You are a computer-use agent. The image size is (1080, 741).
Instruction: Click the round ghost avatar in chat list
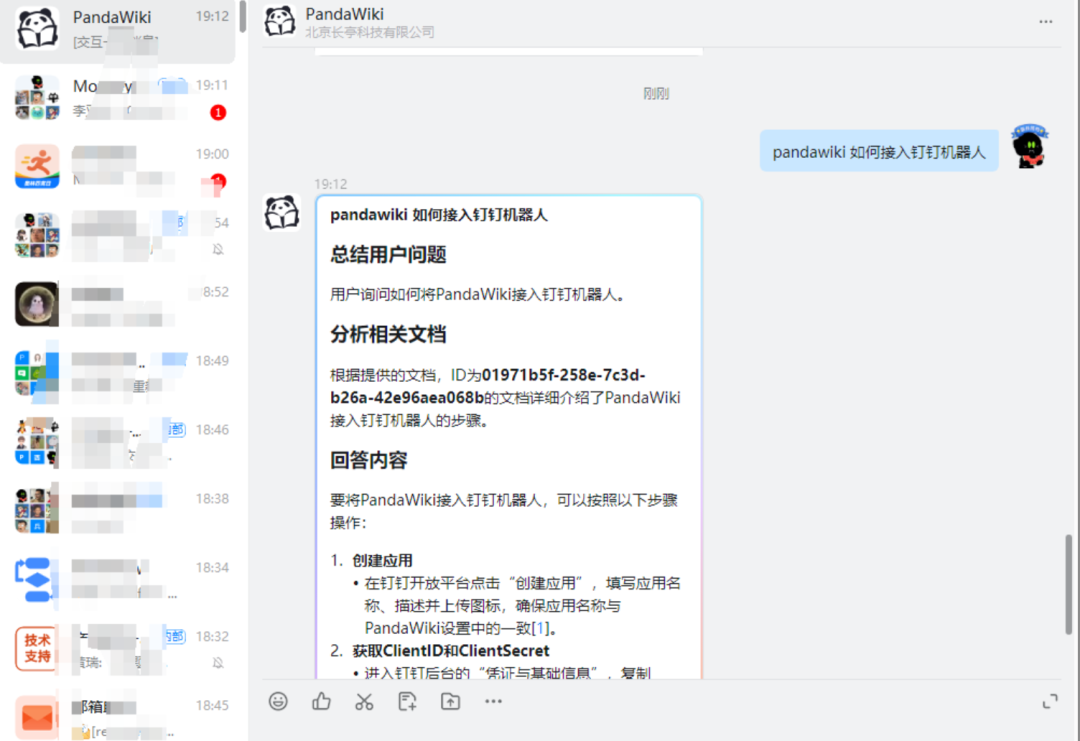[x=37, y=304]
